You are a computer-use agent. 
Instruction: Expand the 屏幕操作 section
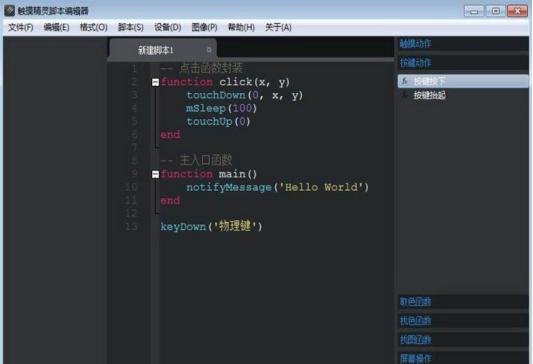point(463,358)
